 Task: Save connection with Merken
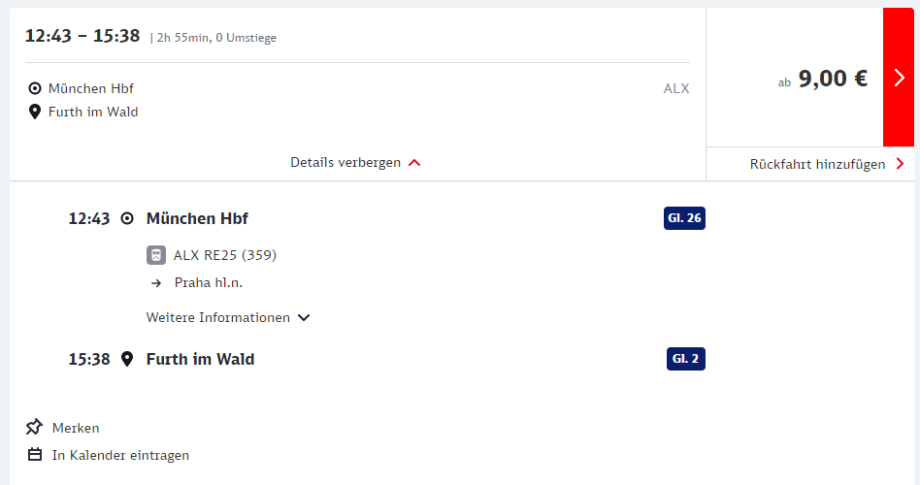click(x=76, y=428)
